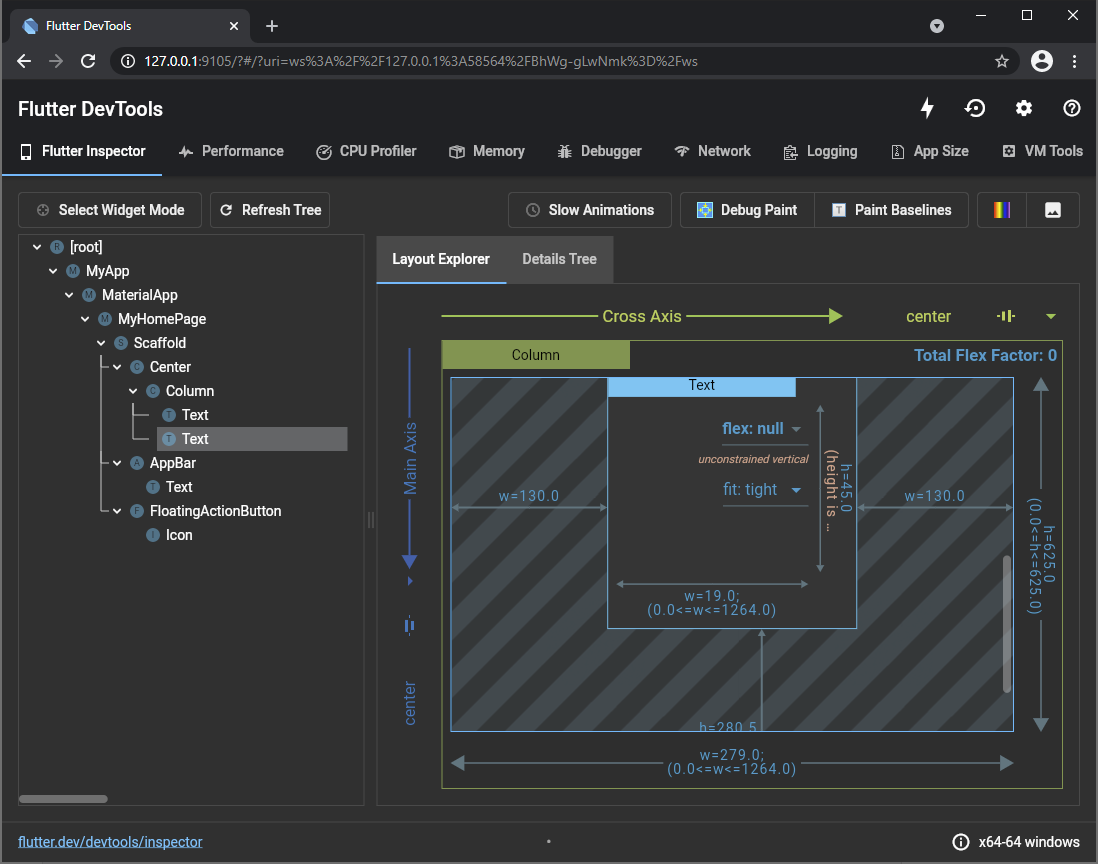Click the browser reload button
This screenshot has width=1098, height=864.
88,61
